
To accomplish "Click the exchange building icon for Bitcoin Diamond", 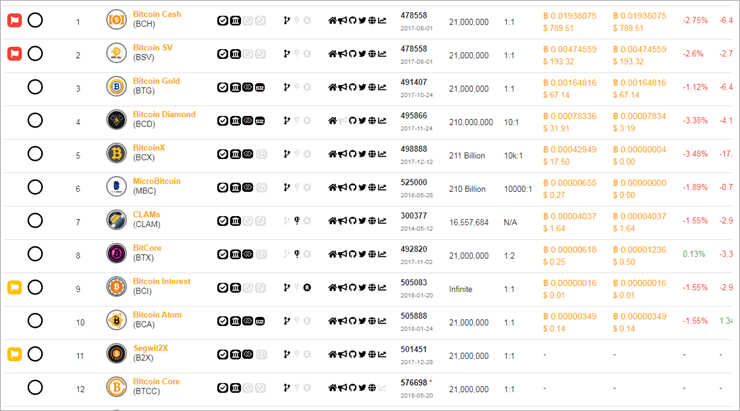I will tap(235, 121).
